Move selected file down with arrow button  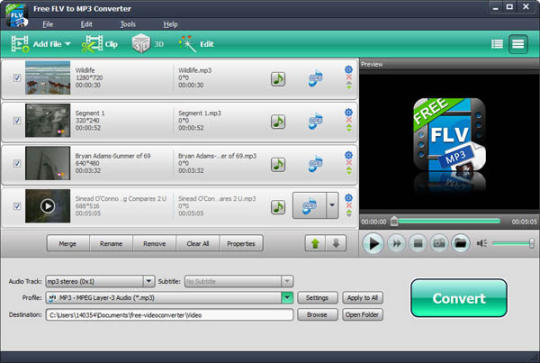pyautogui.click(x=336, y=243)
